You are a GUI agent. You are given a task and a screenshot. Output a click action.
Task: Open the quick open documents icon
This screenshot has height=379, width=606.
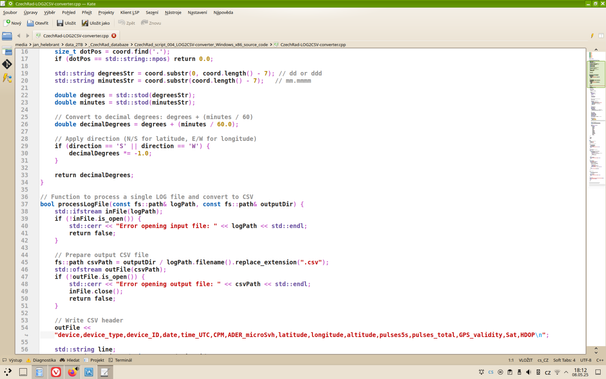pyautogui.click(x=7, y=36)
